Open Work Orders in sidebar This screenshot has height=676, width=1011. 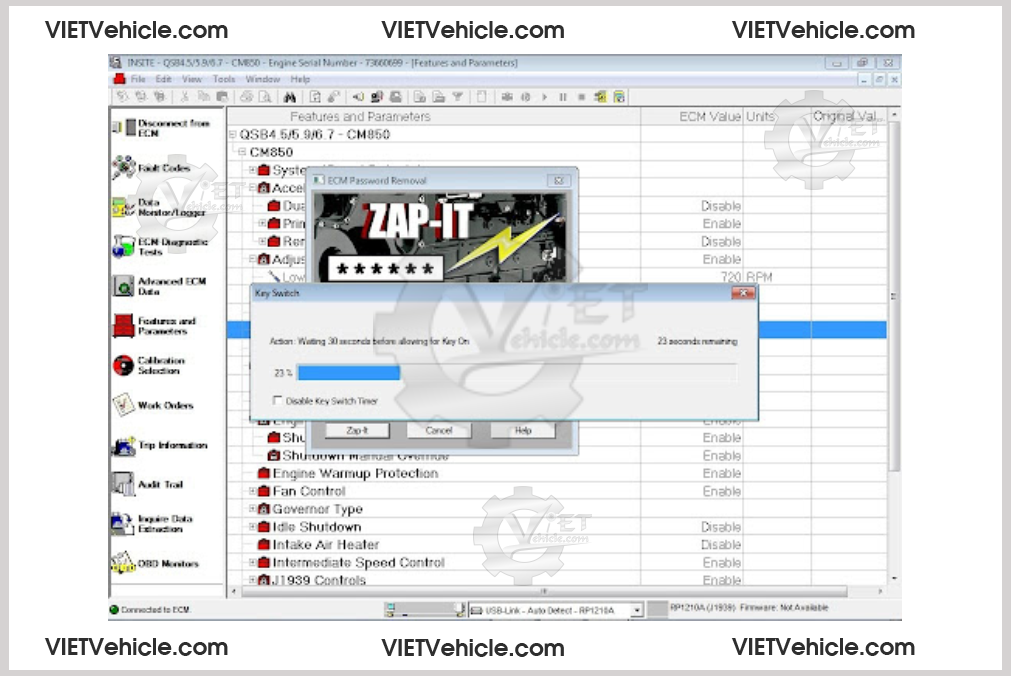123,406
